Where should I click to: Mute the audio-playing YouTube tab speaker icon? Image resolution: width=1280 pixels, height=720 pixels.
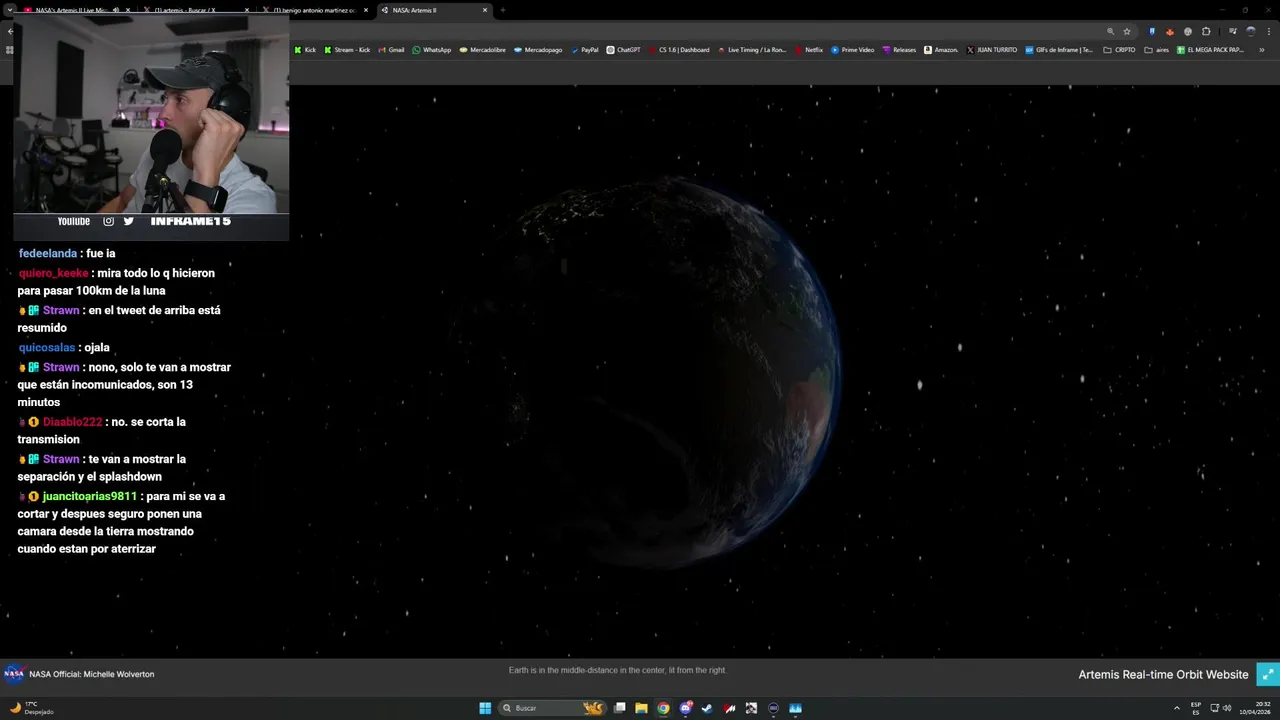(x=115, y=10)
